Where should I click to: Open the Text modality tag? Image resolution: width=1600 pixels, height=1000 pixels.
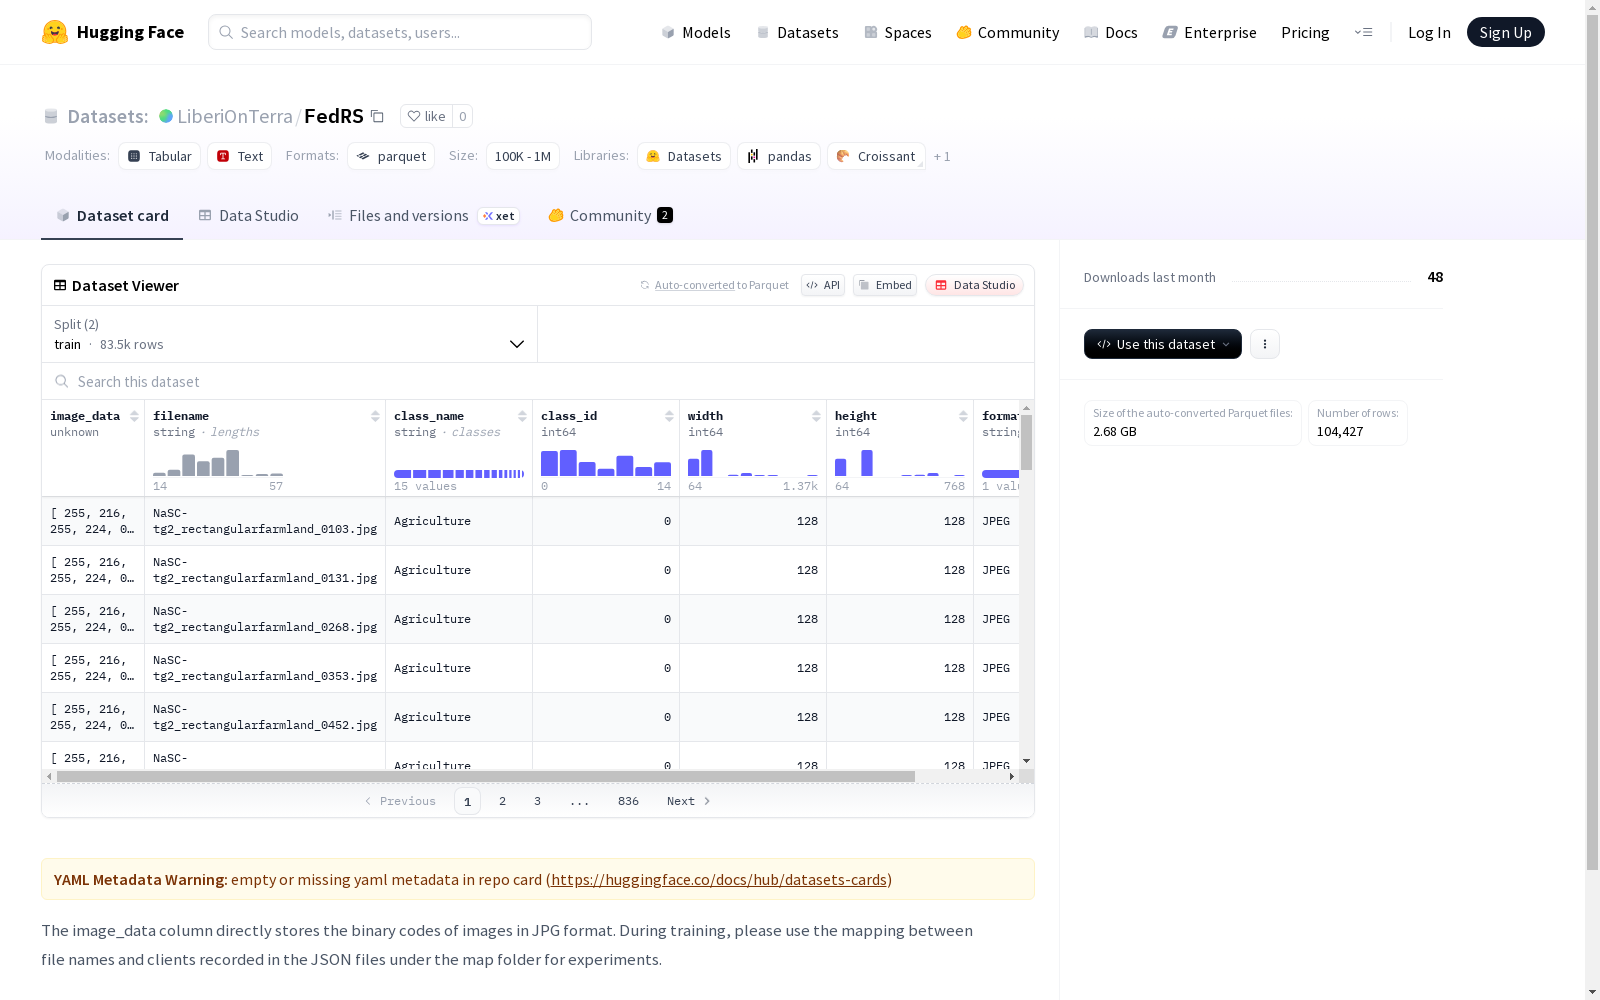240,156
